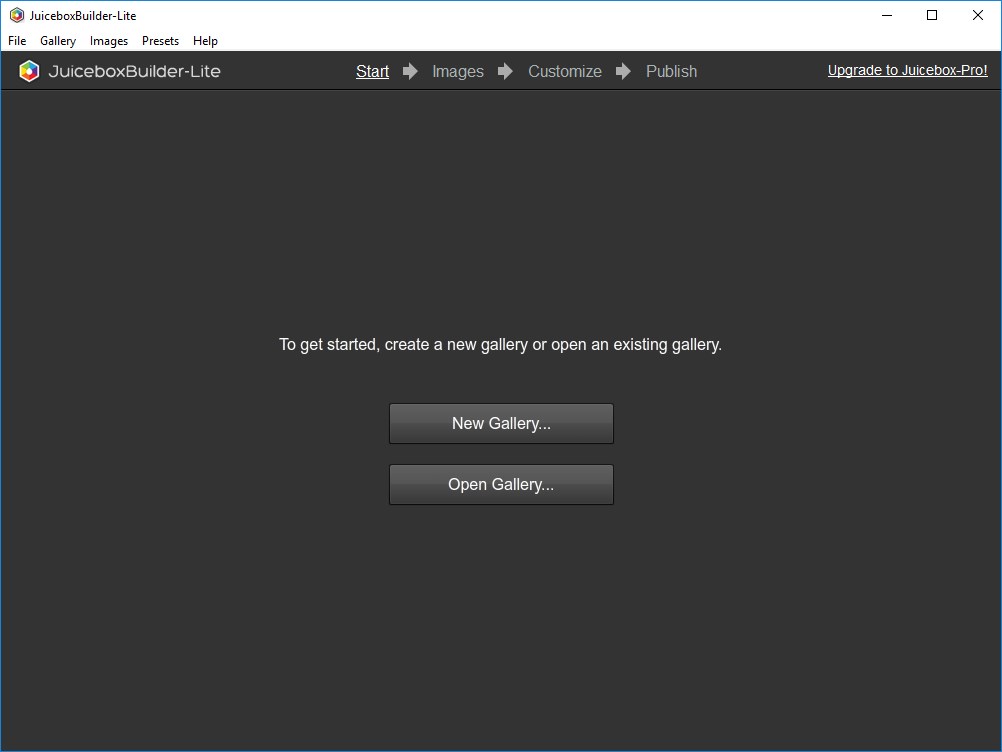Viewport: 1002px width, 752px height.
Task: Click the arrow icon between Images and Customize
Action: 508,71
